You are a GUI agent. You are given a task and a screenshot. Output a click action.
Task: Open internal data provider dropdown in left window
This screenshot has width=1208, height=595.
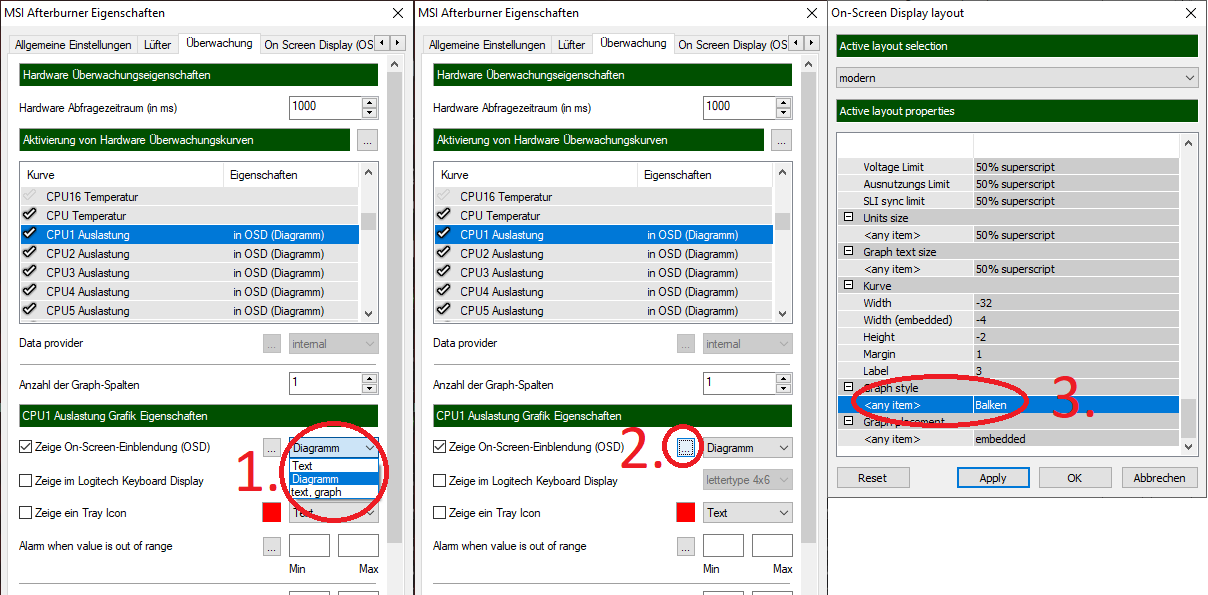(x=334, y=344)
